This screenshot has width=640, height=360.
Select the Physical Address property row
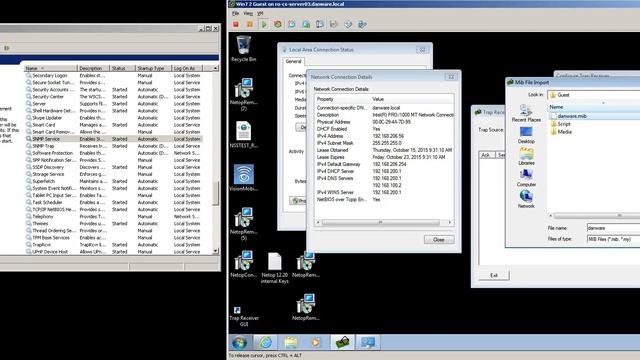click(x=384, y=122)
